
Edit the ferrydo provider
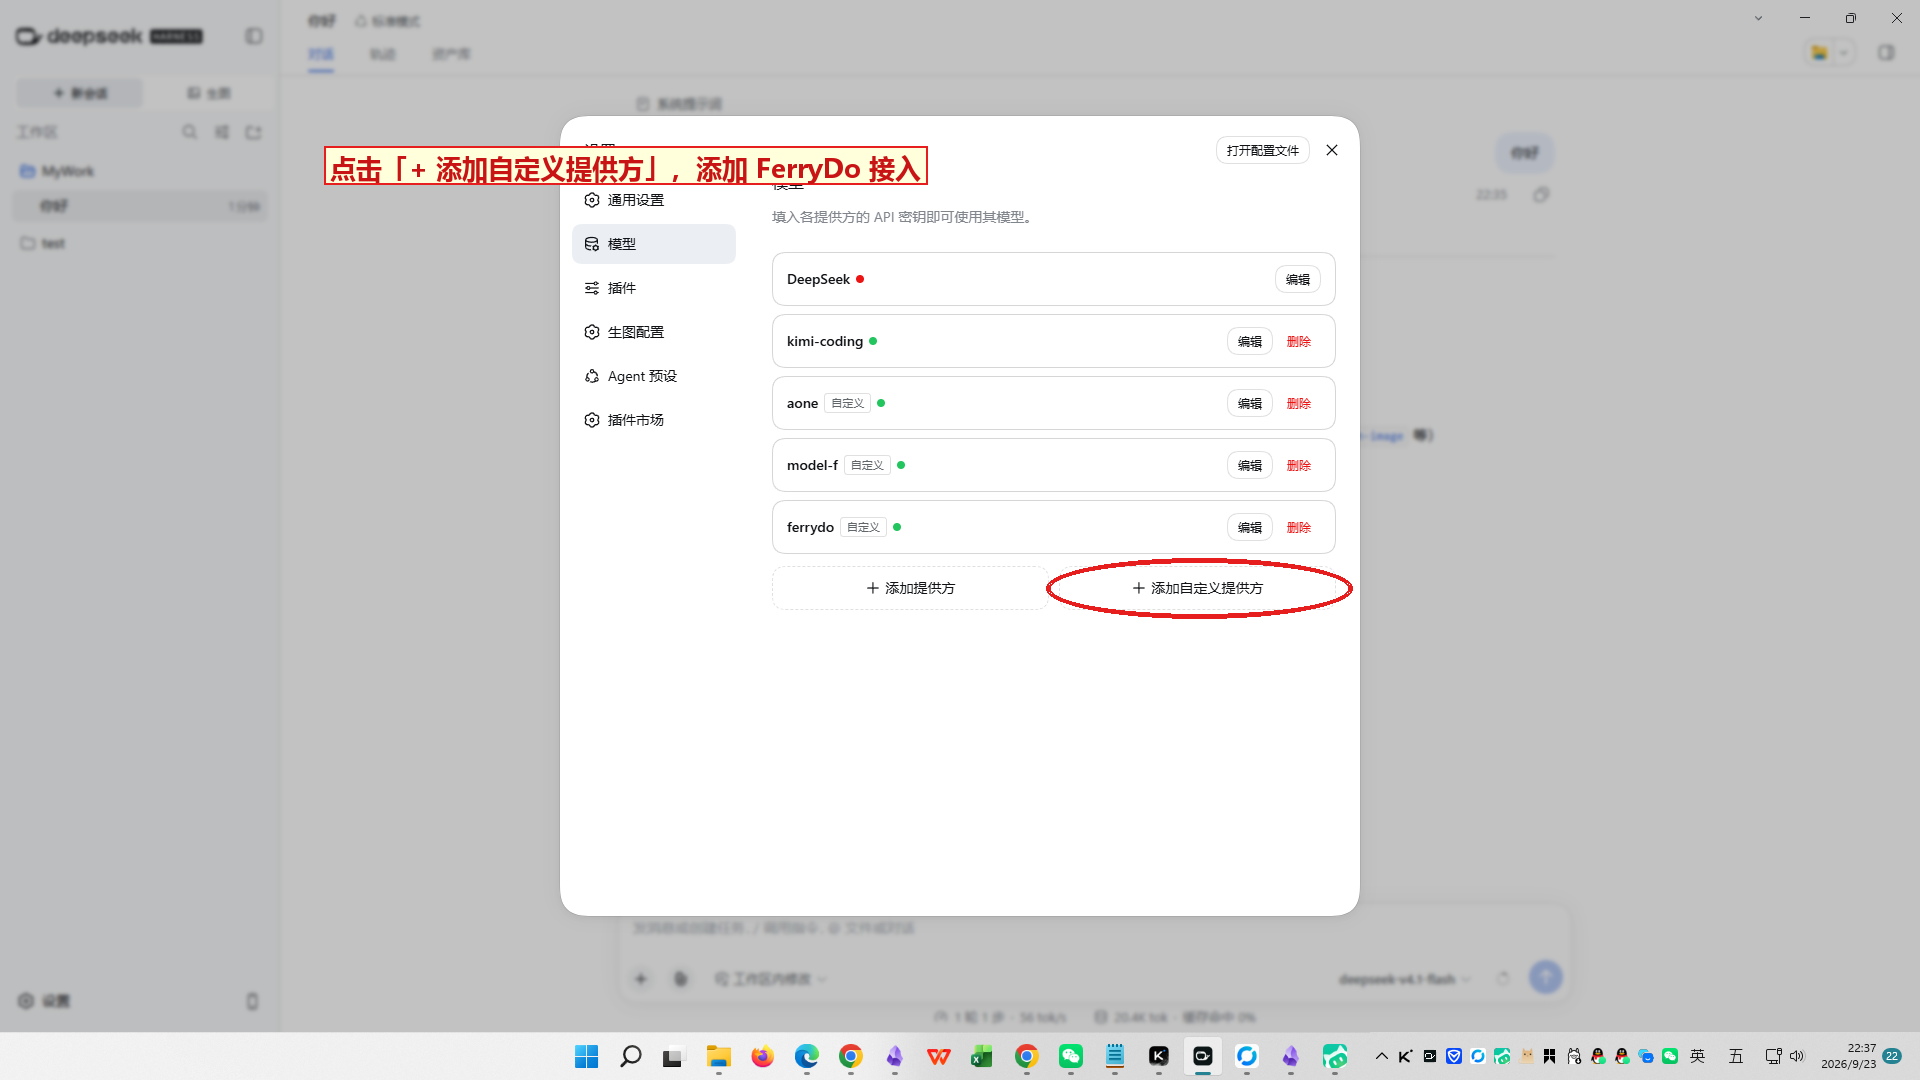(1249, 527)
